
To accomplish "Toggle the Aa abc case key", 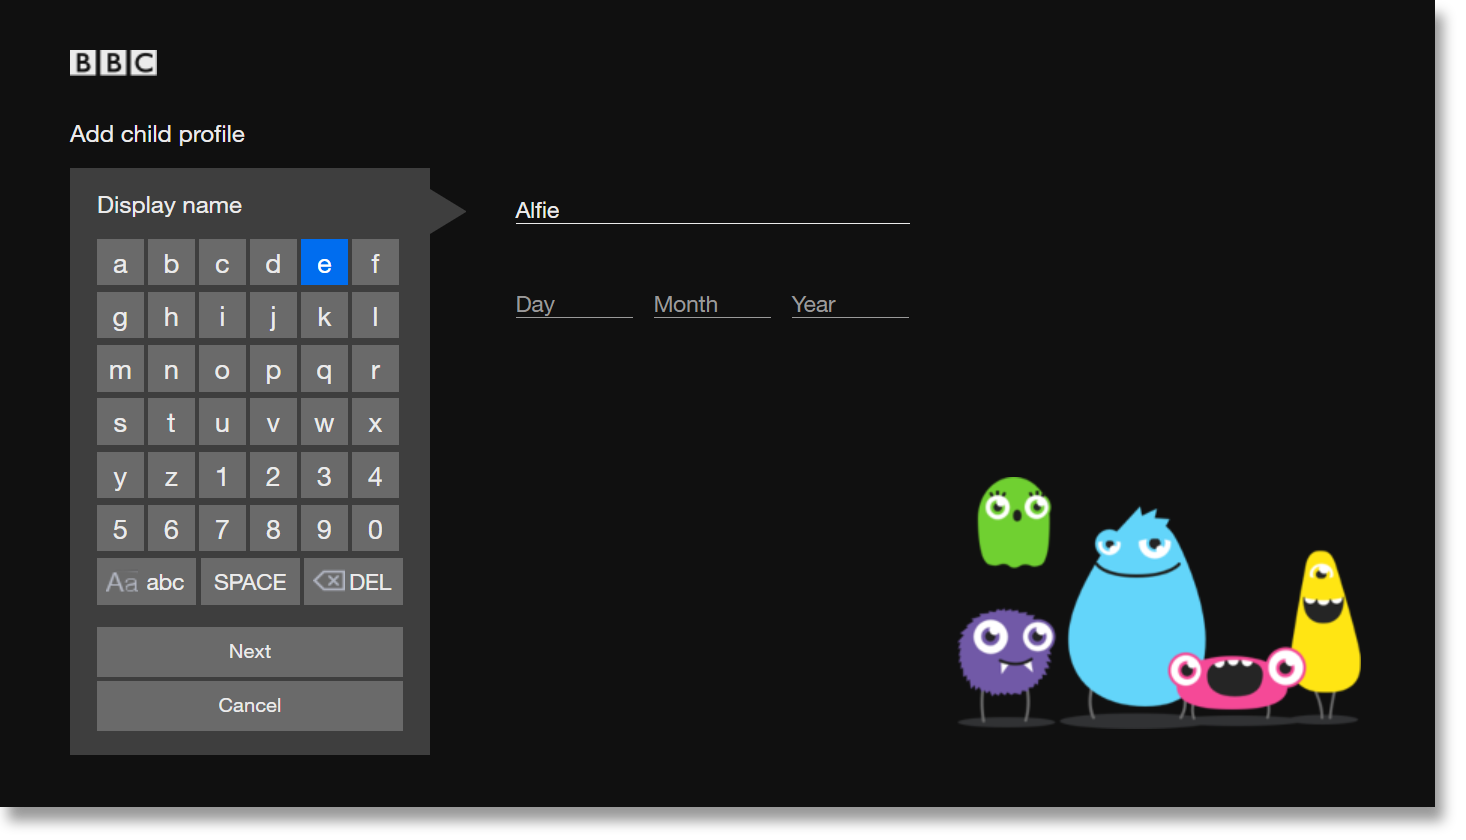I will (146, 582).
